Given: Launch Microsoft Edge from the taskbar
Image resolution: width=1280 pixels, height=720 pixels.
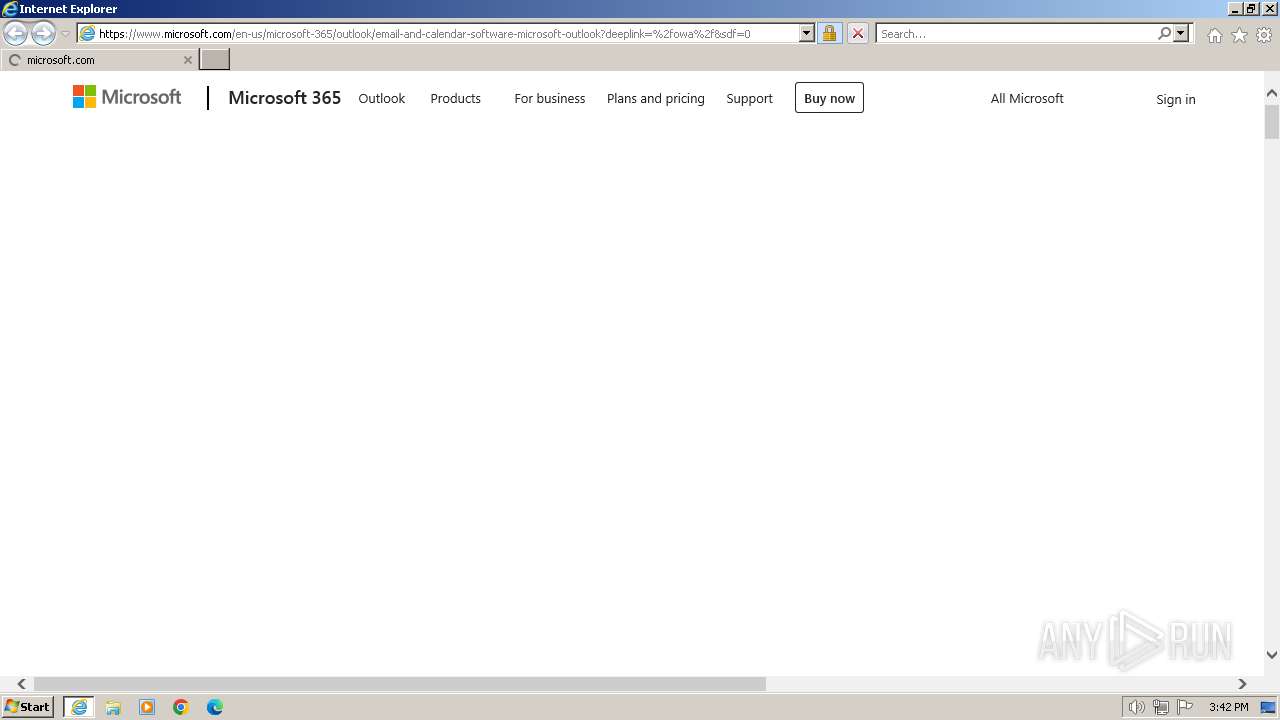Looking at the screenshot, I should click(215, 707).
